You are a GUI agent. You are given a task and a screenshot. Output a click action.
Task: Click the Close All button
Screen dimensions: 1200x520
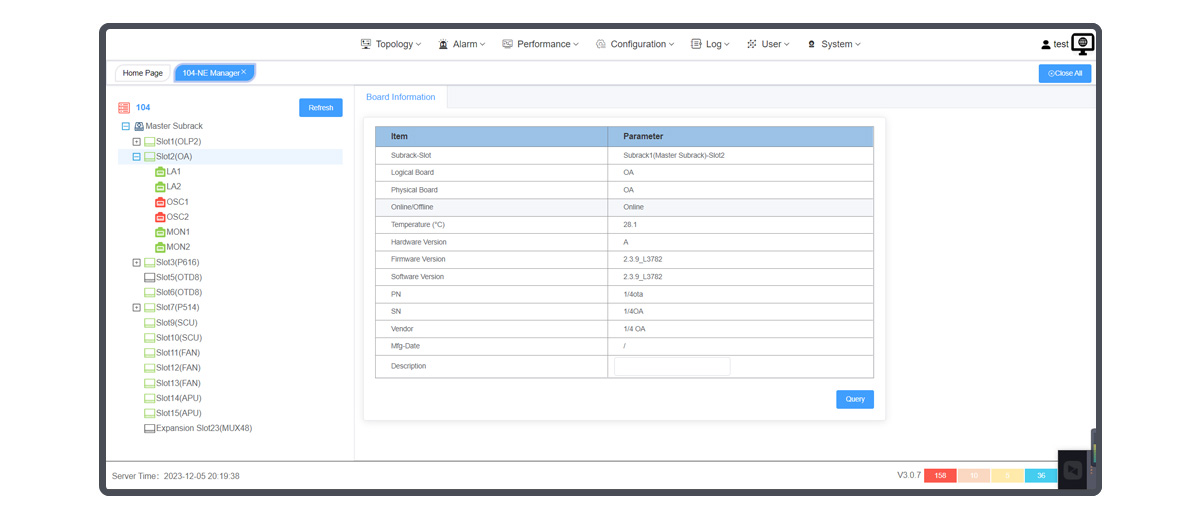[1065, 73]
